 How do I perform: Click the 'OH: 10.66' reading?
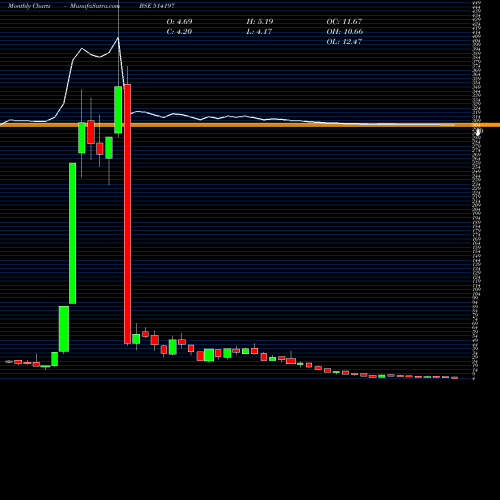(345, 31)
